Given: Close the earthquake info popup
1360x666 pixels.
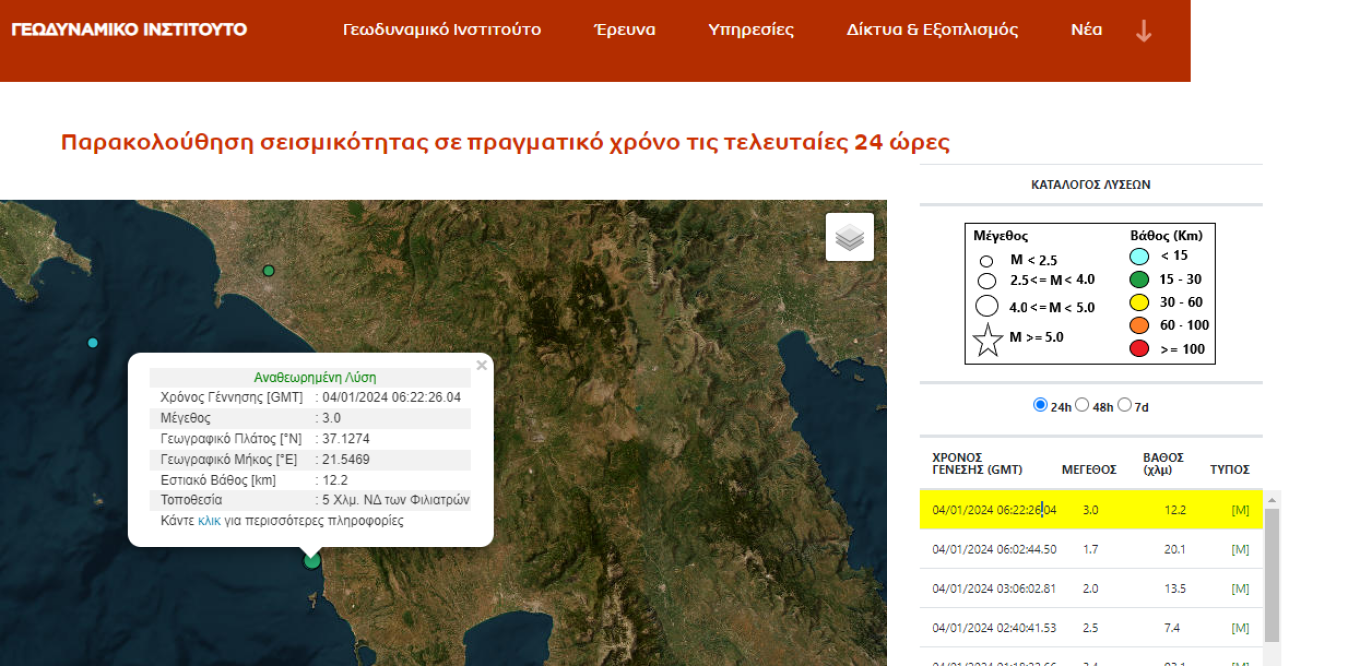Looking at the screenshot, I should point(482,366).
